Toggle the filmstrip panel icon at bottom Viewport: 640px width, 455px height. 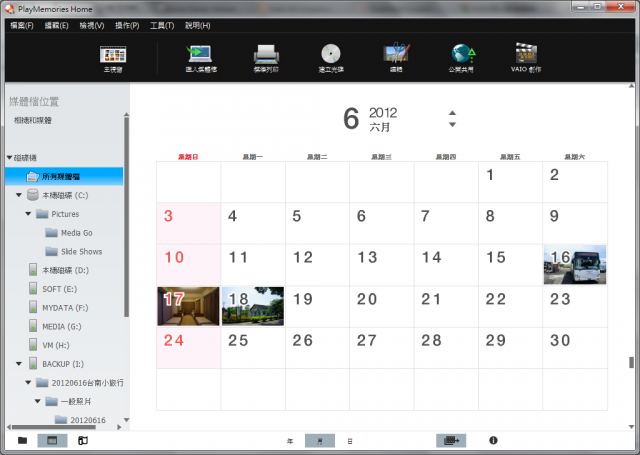[451, 440]
